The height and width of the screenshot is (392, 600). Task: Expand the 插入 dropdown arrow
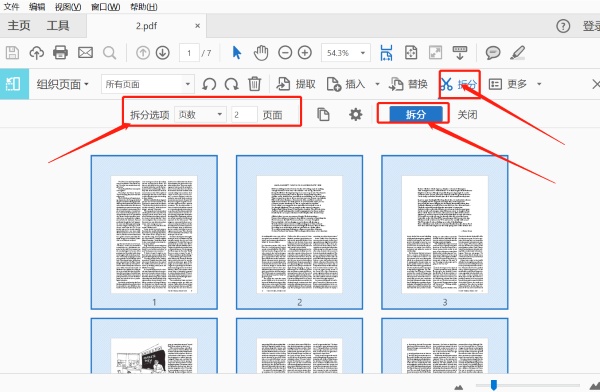point(377,84)
